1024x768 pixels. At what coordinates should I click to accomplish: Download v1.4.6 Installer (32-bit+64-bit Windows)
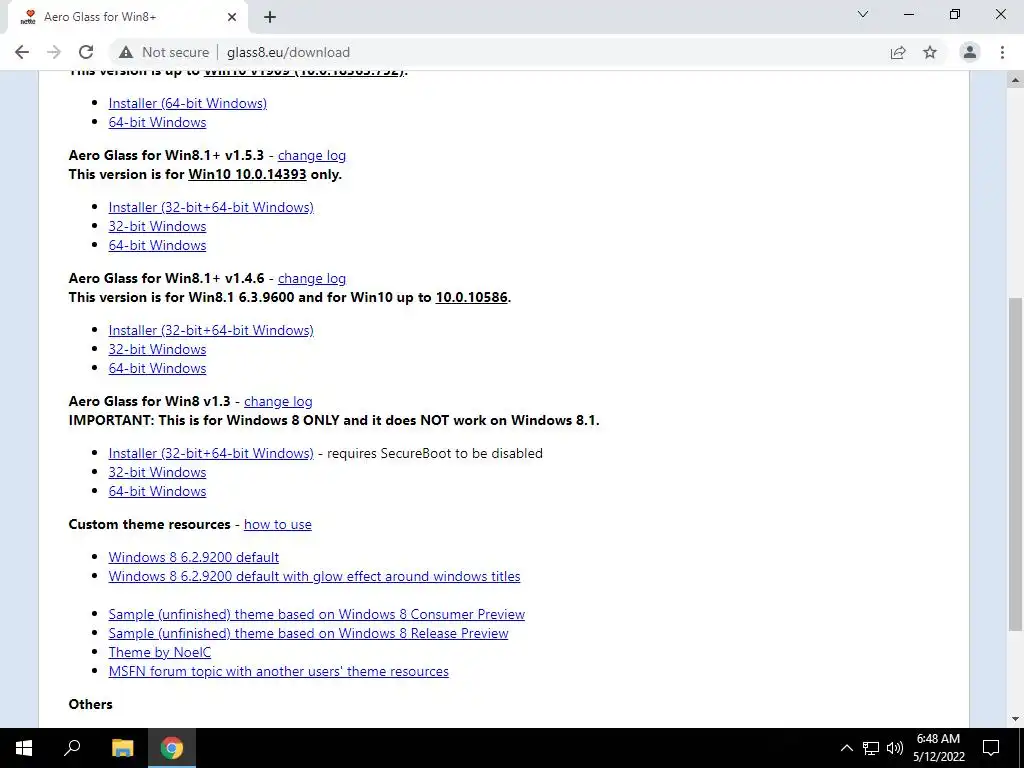(211, 330)
